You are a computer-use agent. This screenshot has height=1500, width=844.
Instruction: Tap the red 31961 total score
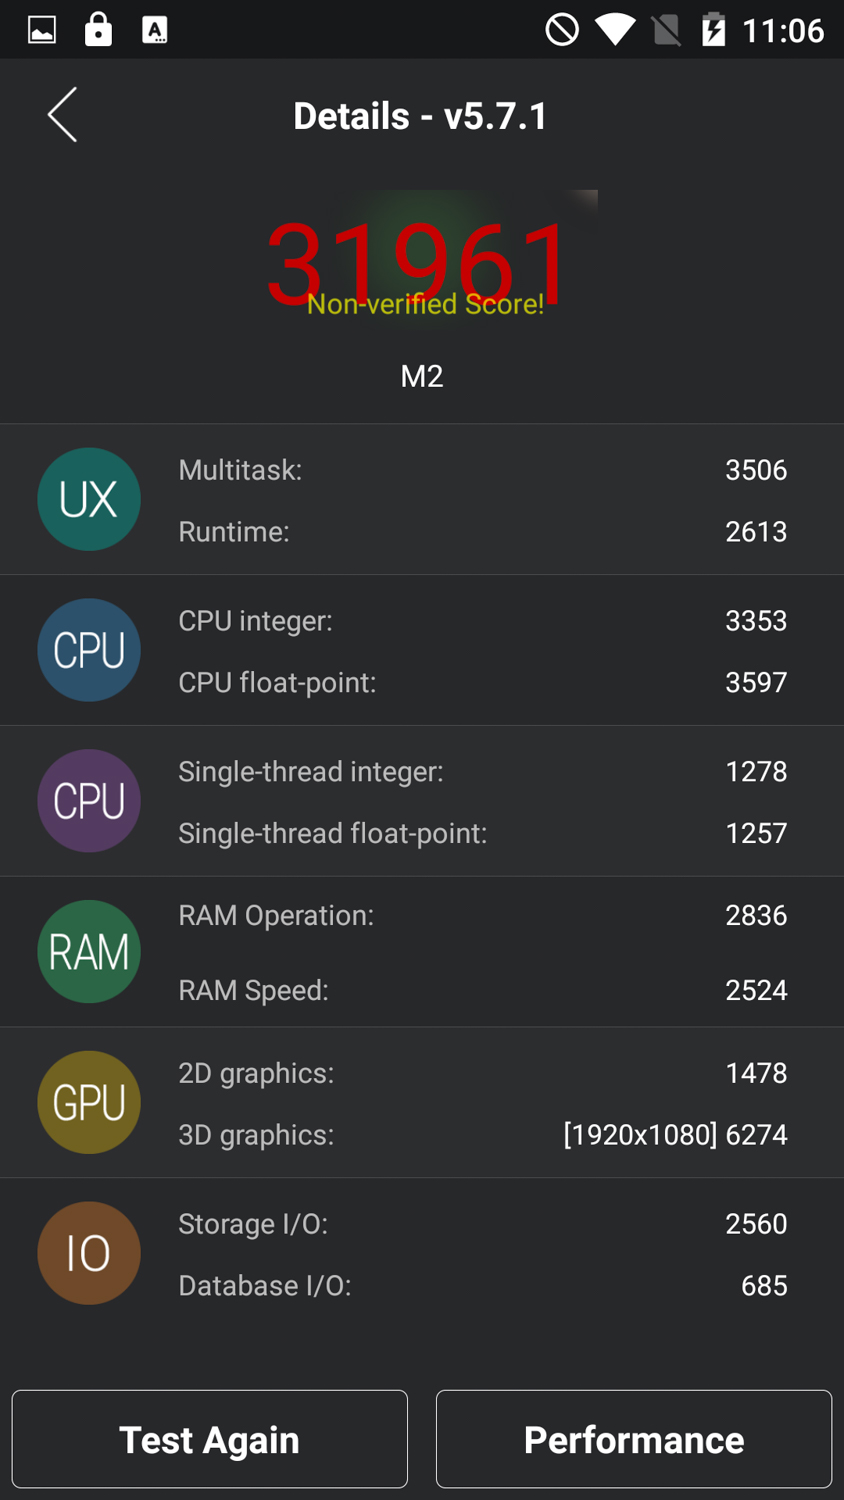(418, 262)
